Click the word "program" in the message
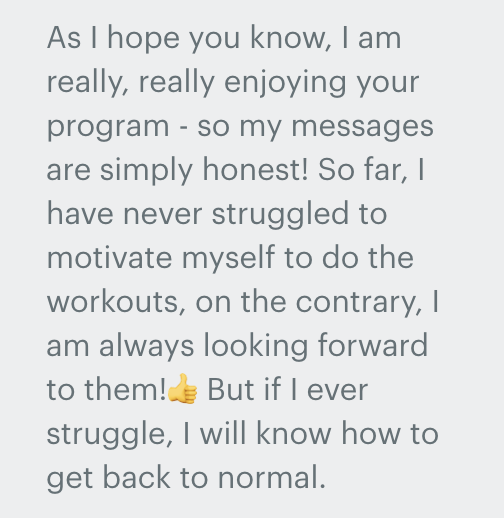The height and width of the screenshot is (518, 504). click(108, 129)
